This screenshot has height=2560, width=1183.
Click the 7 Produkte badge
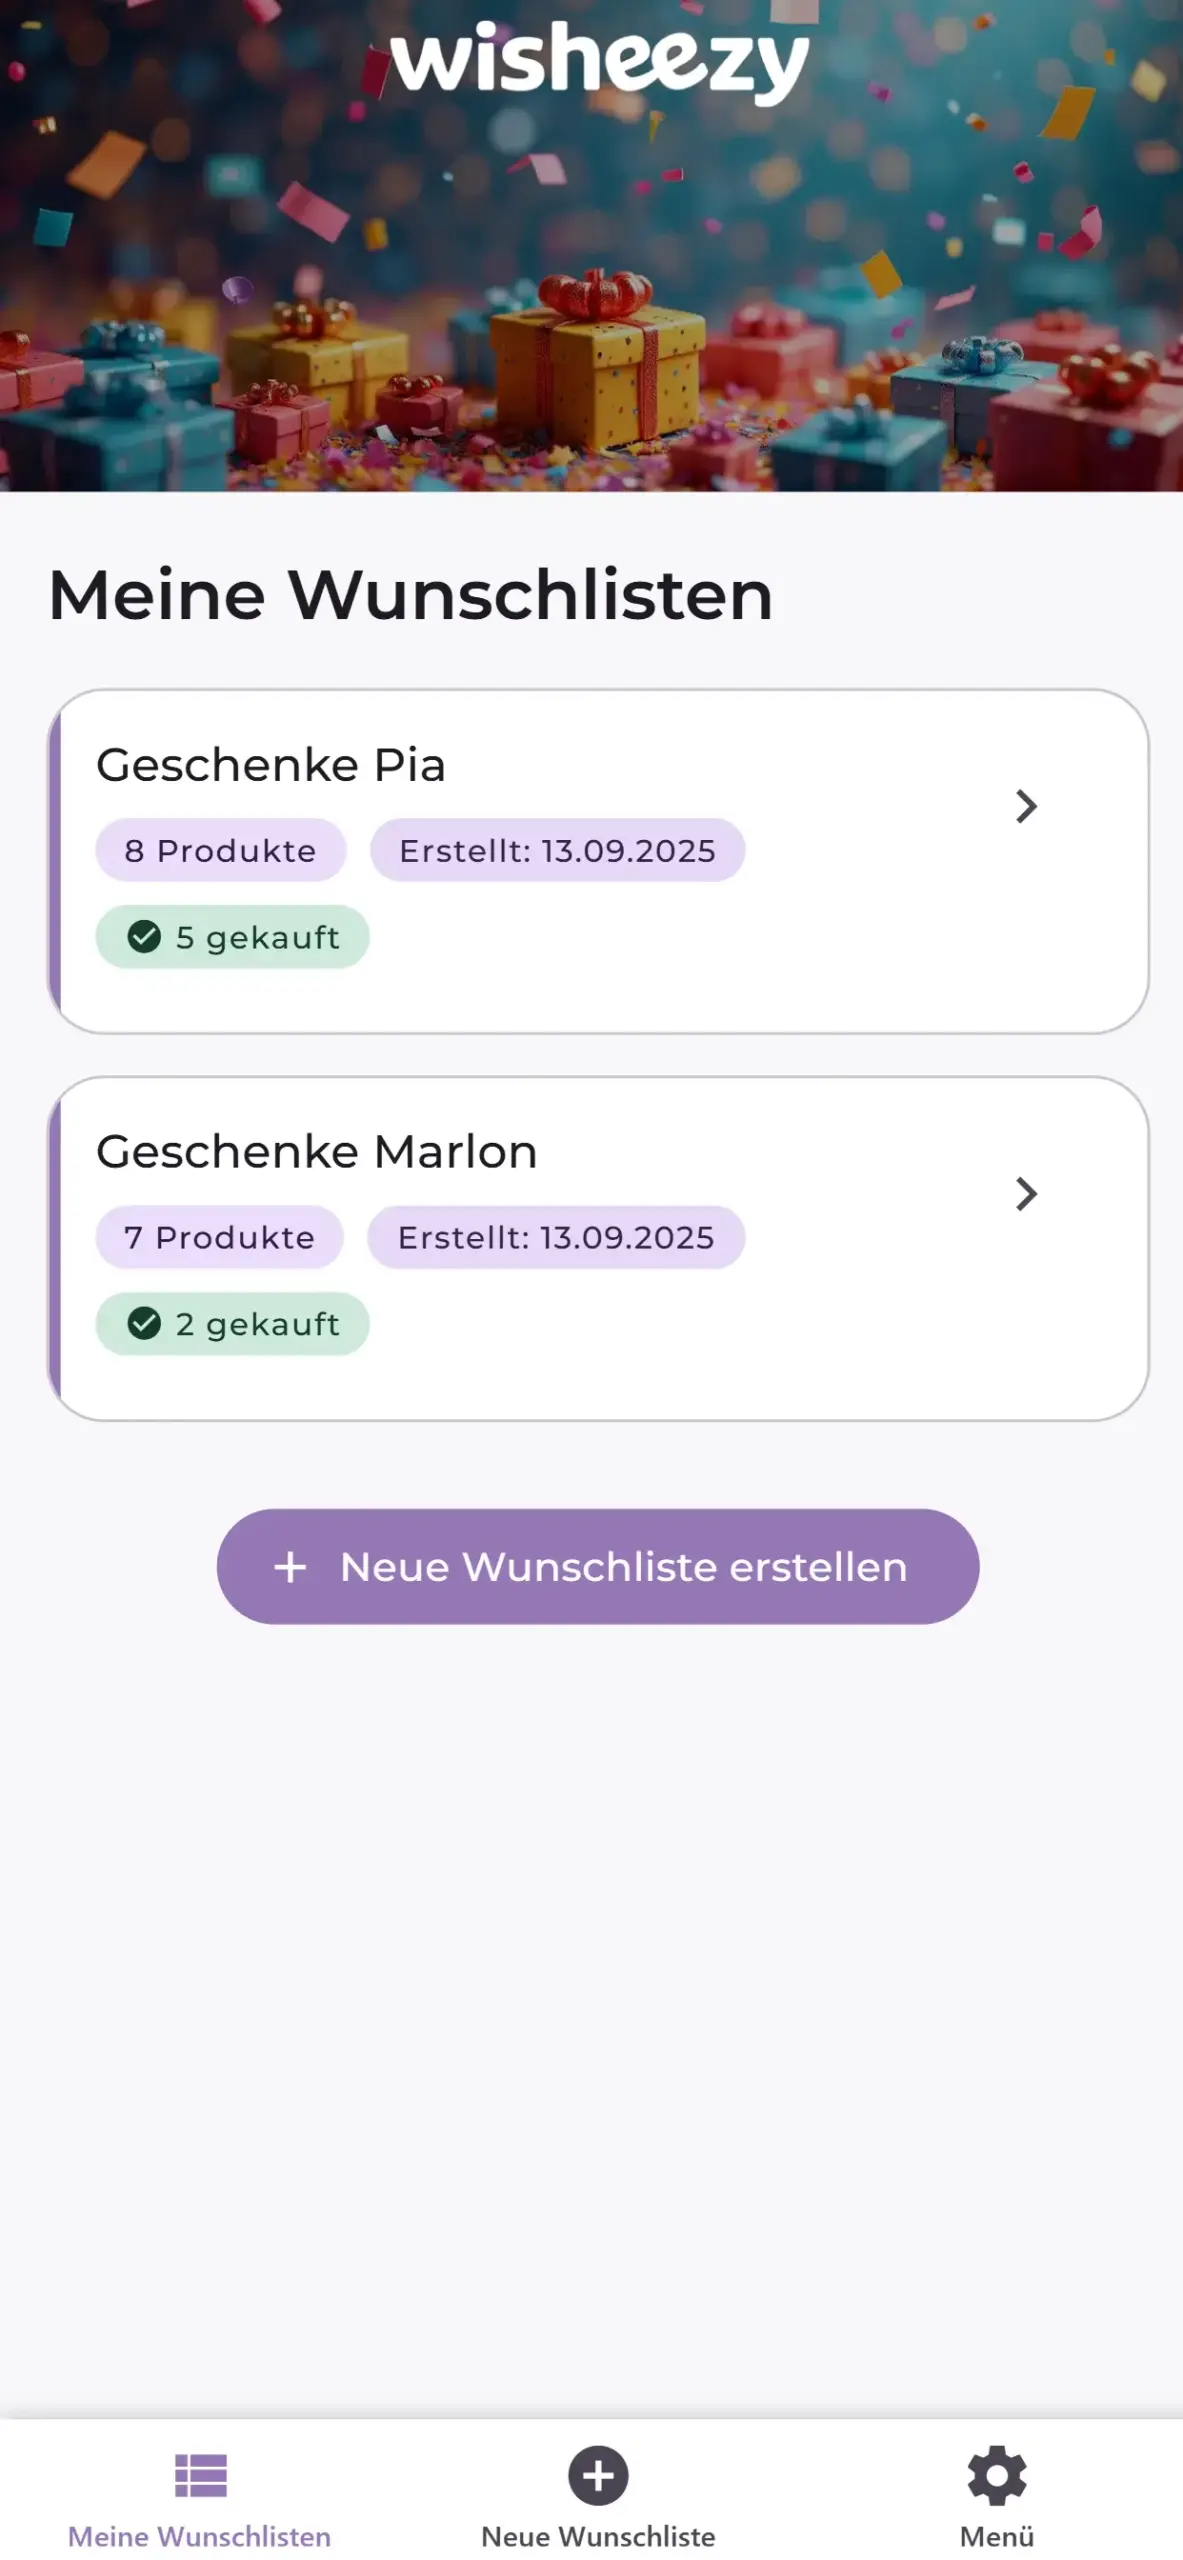click(x=219, y=1237)
